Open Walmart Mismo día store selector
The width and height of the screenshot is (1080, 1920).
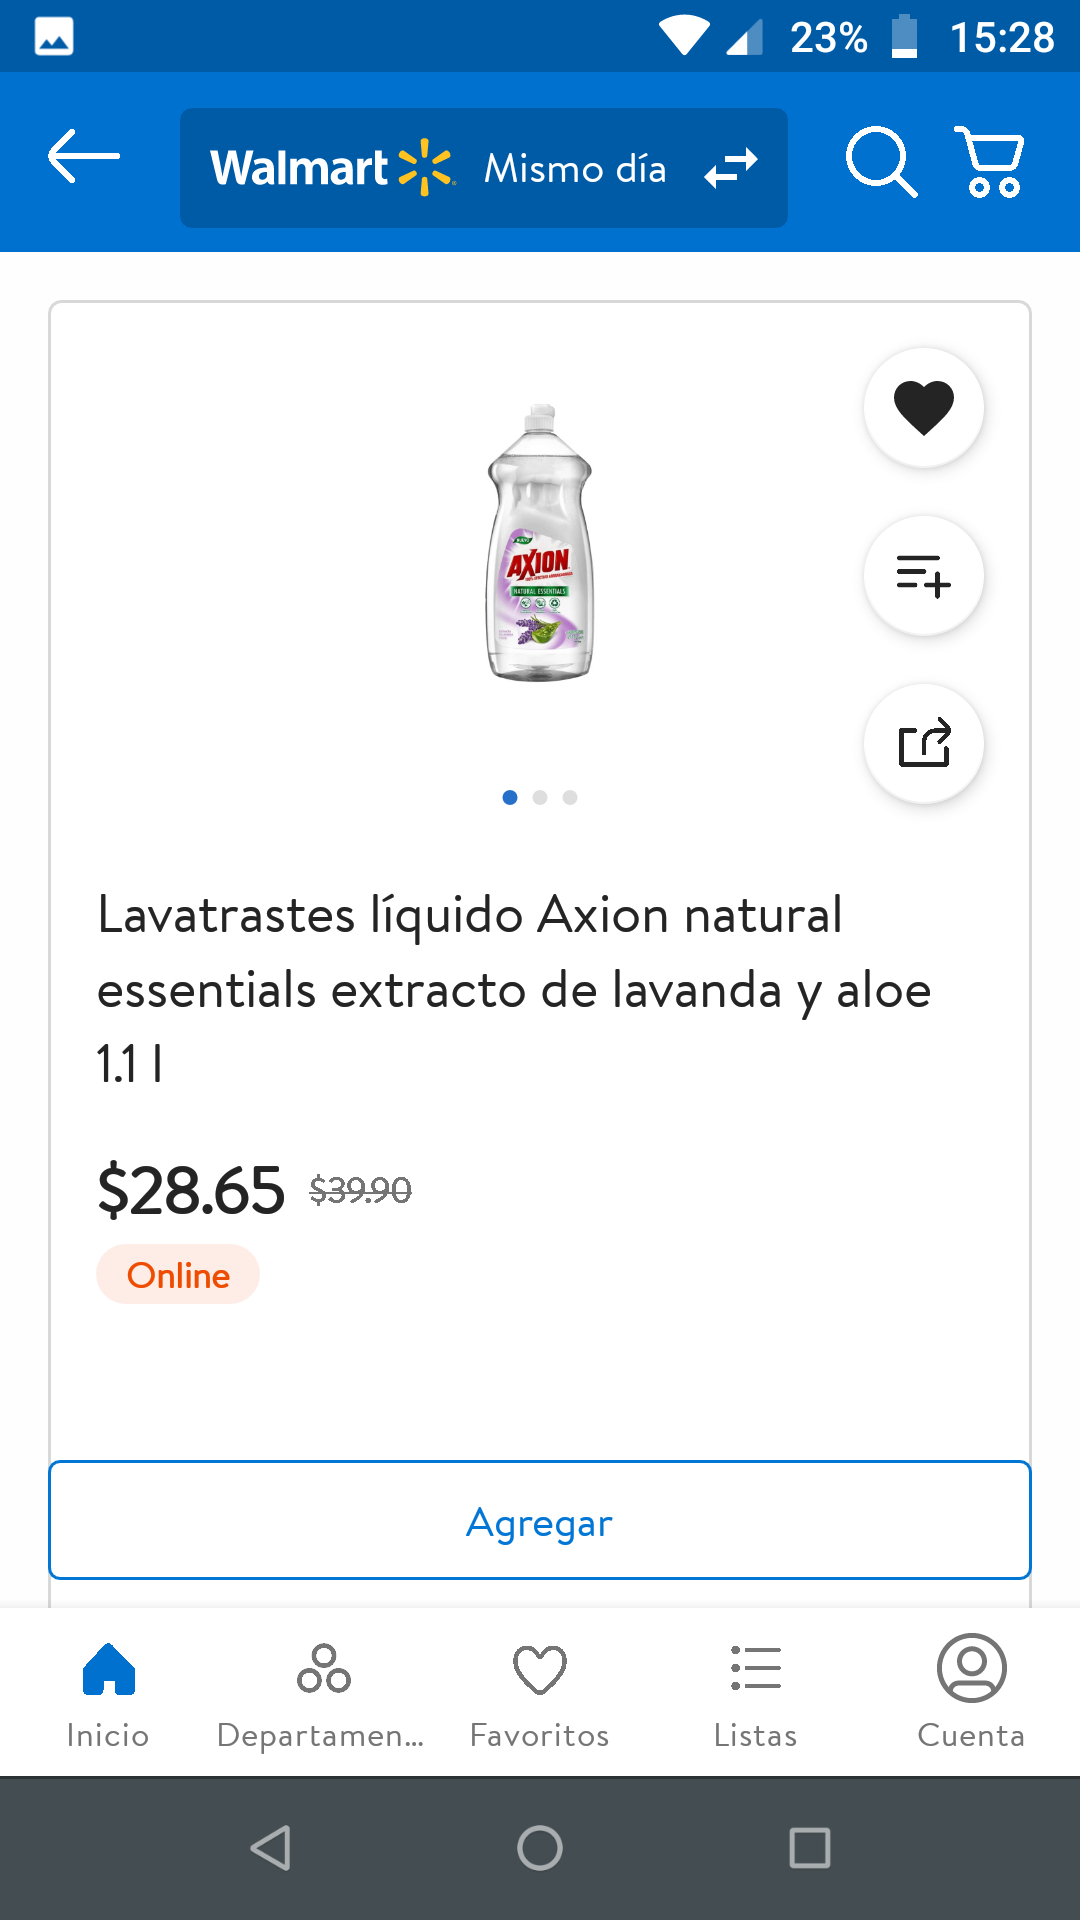point(484,168)
